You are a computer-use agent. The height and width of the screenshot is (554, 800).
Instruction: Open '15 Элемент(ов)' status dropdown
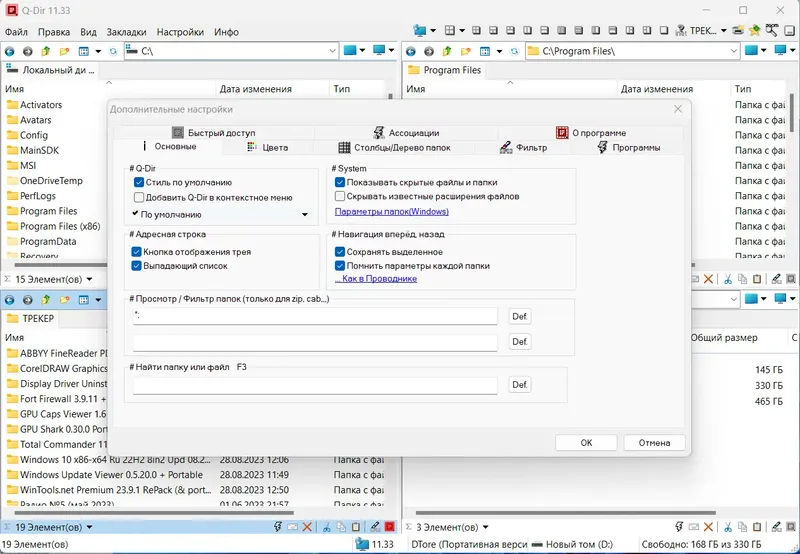point(89,280)
